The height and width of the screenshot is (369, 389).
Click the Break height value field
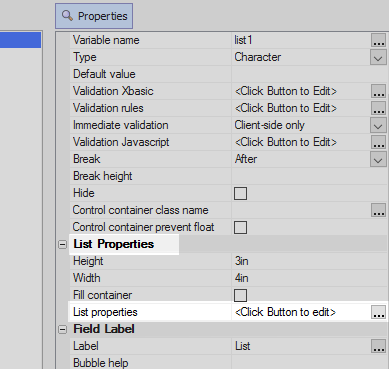click(x=309, y=176)
